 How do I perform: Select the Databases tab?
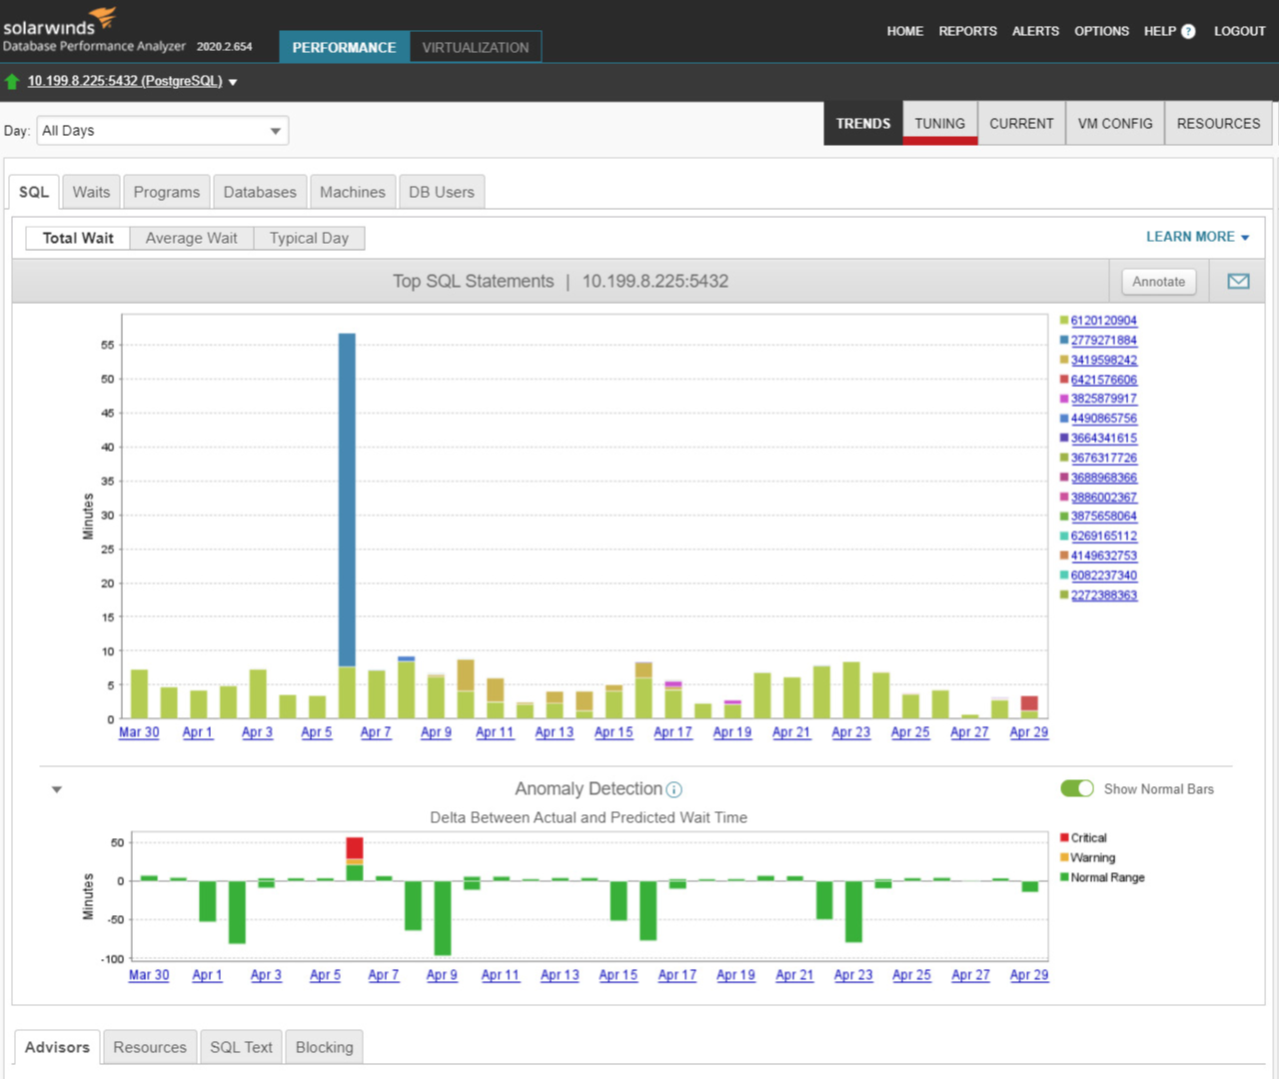point(260,192)
